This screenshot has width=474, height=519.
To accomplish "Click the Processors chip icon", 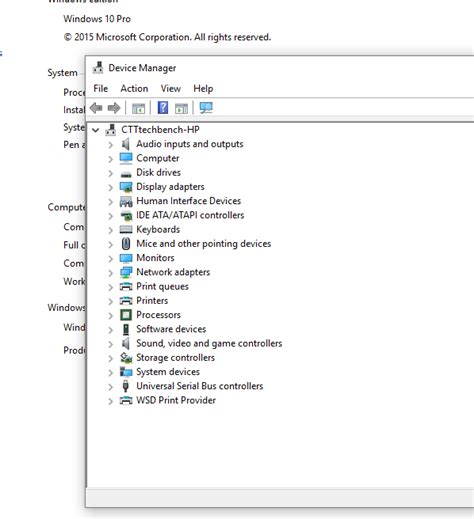I will (126, 315).
